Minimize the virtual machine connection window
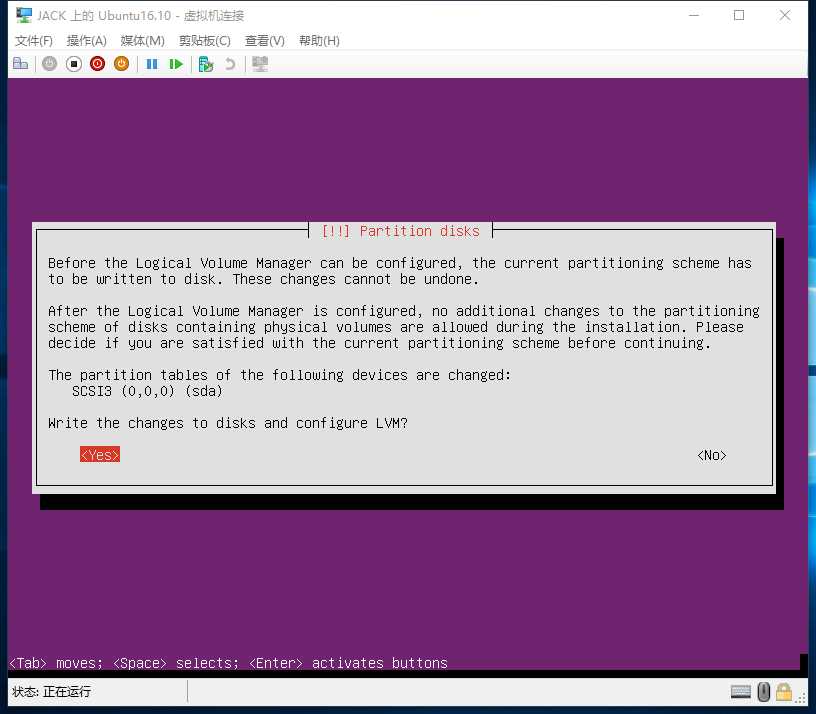Screen dimensions: 816x714 pos(693,16)
